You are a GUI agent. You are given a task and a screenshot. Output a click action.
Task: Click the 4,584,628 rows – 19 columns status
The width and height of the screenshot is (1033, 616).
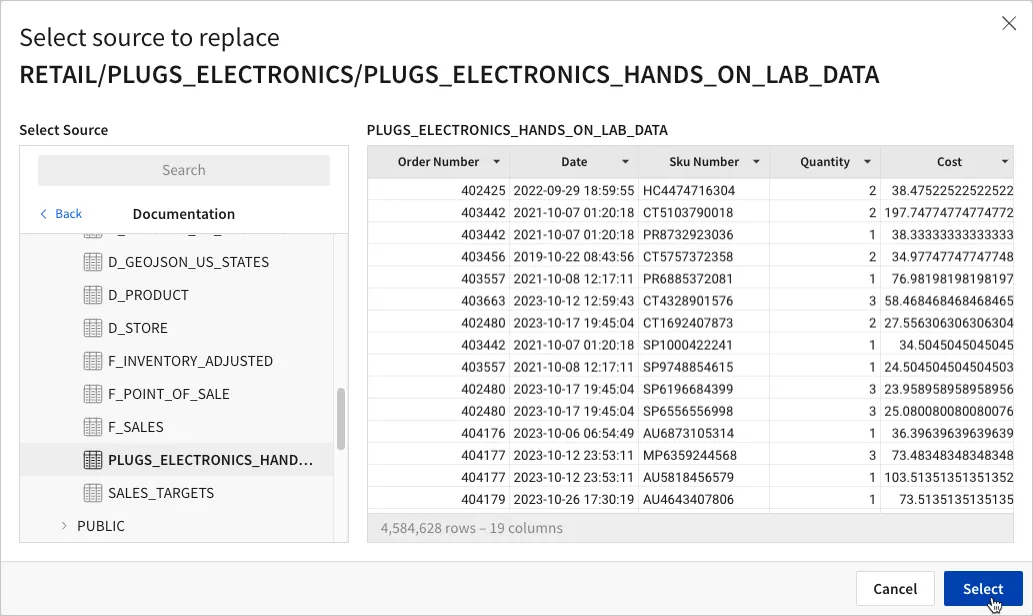[472, 528]
